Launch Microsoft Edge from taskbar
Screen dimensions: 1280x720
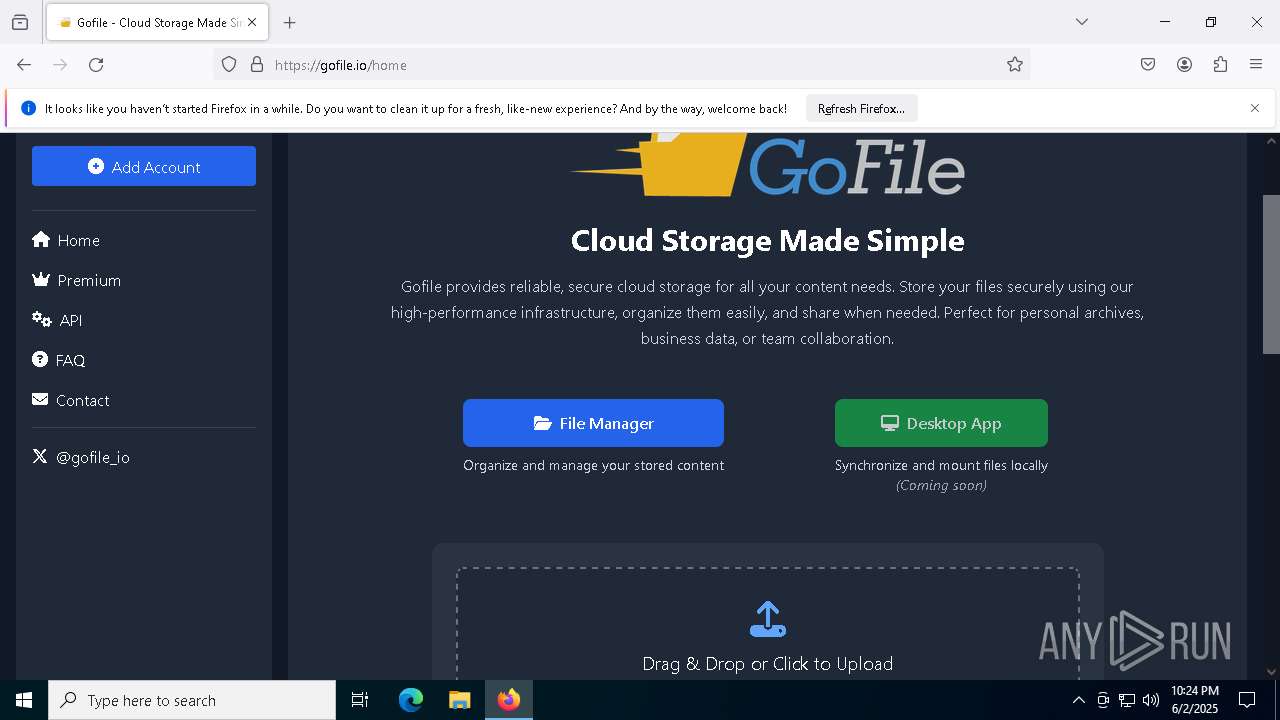click(x=411, y=700)
